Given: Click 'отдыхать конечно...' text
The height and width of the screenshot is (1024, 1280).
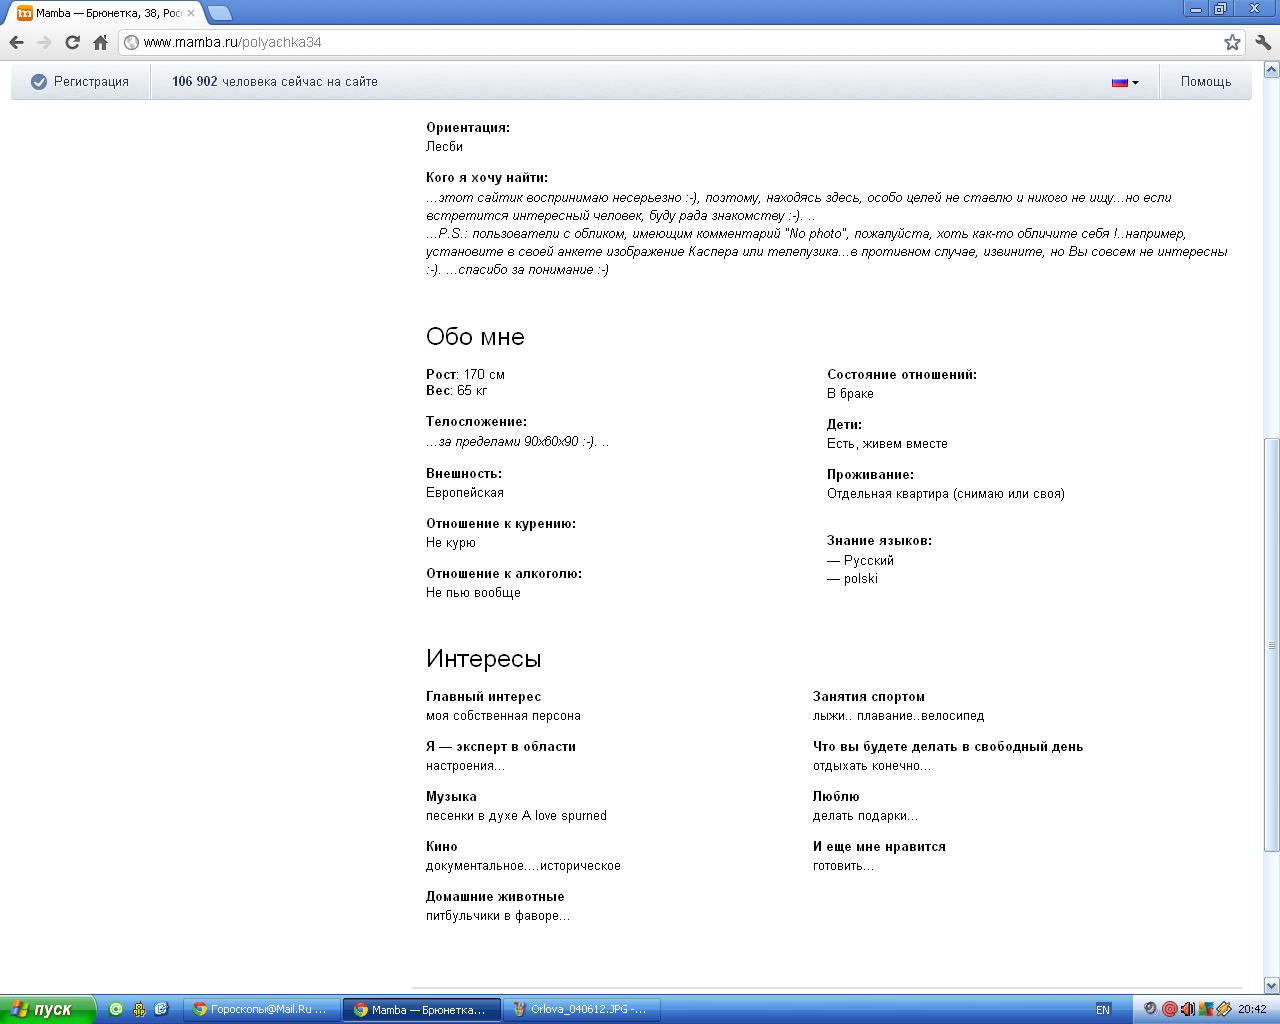Looking at the screenshot, I should click(x=872, y=765).
